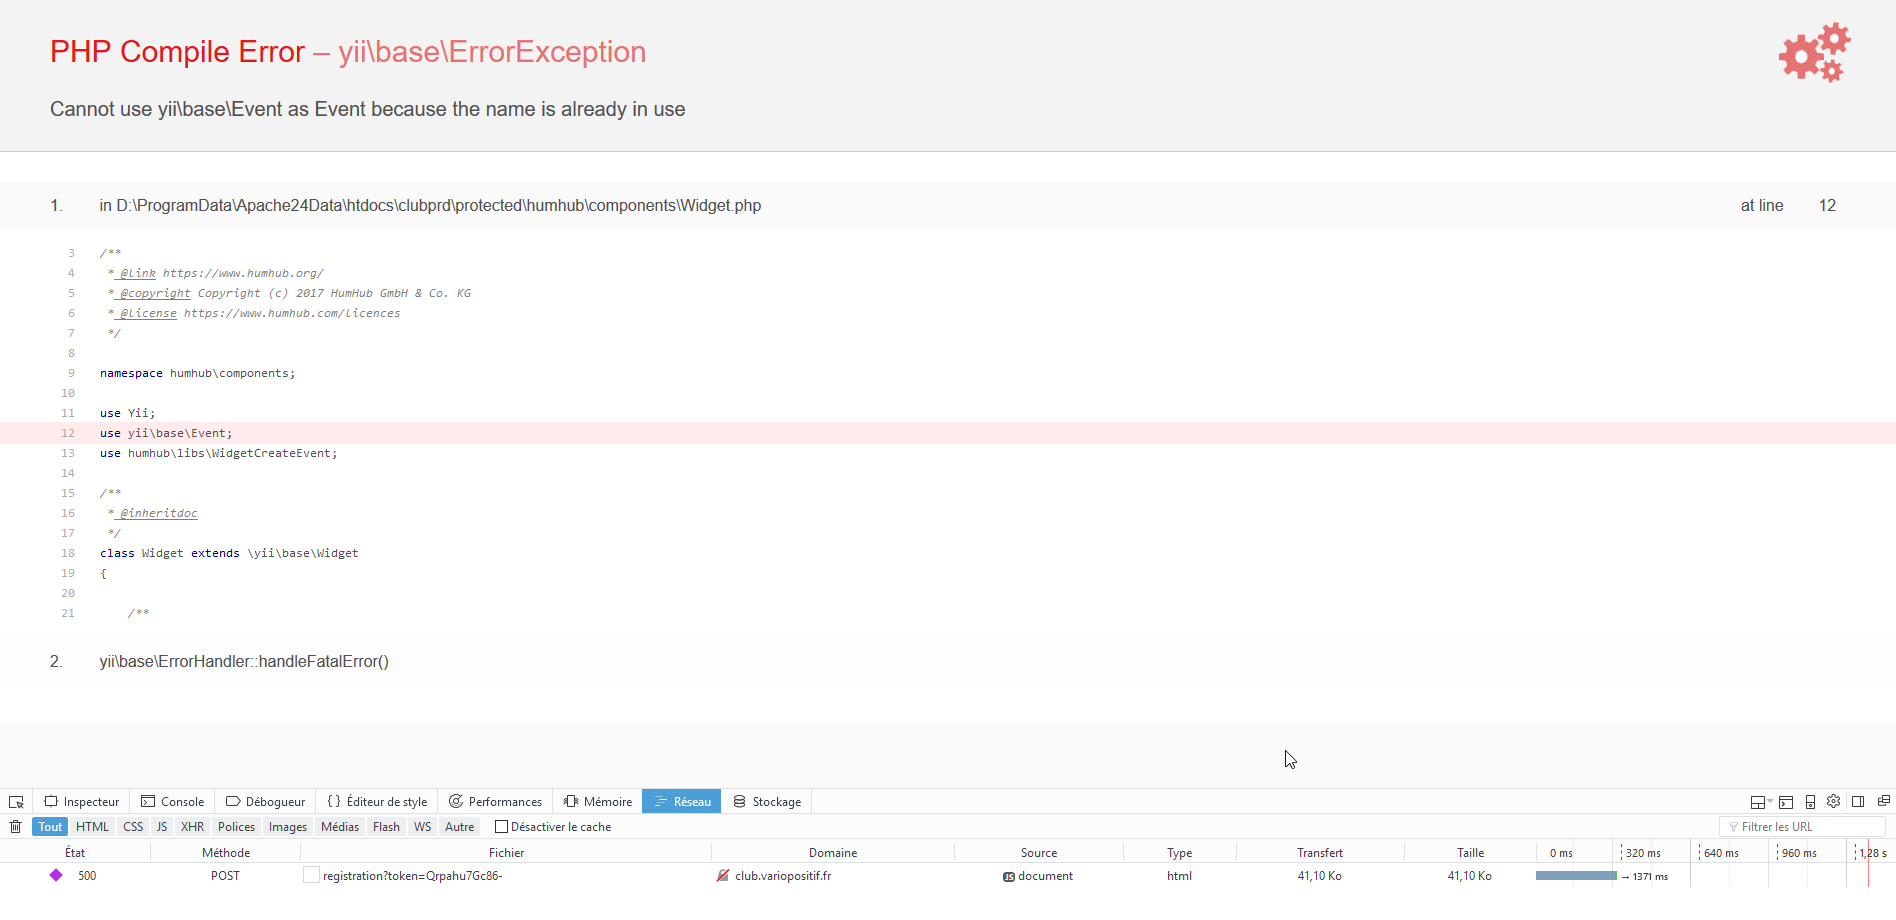This screenshot has height=920, width=1896.
Task: Open devtools settings gear
Action: click(1833, 801)
